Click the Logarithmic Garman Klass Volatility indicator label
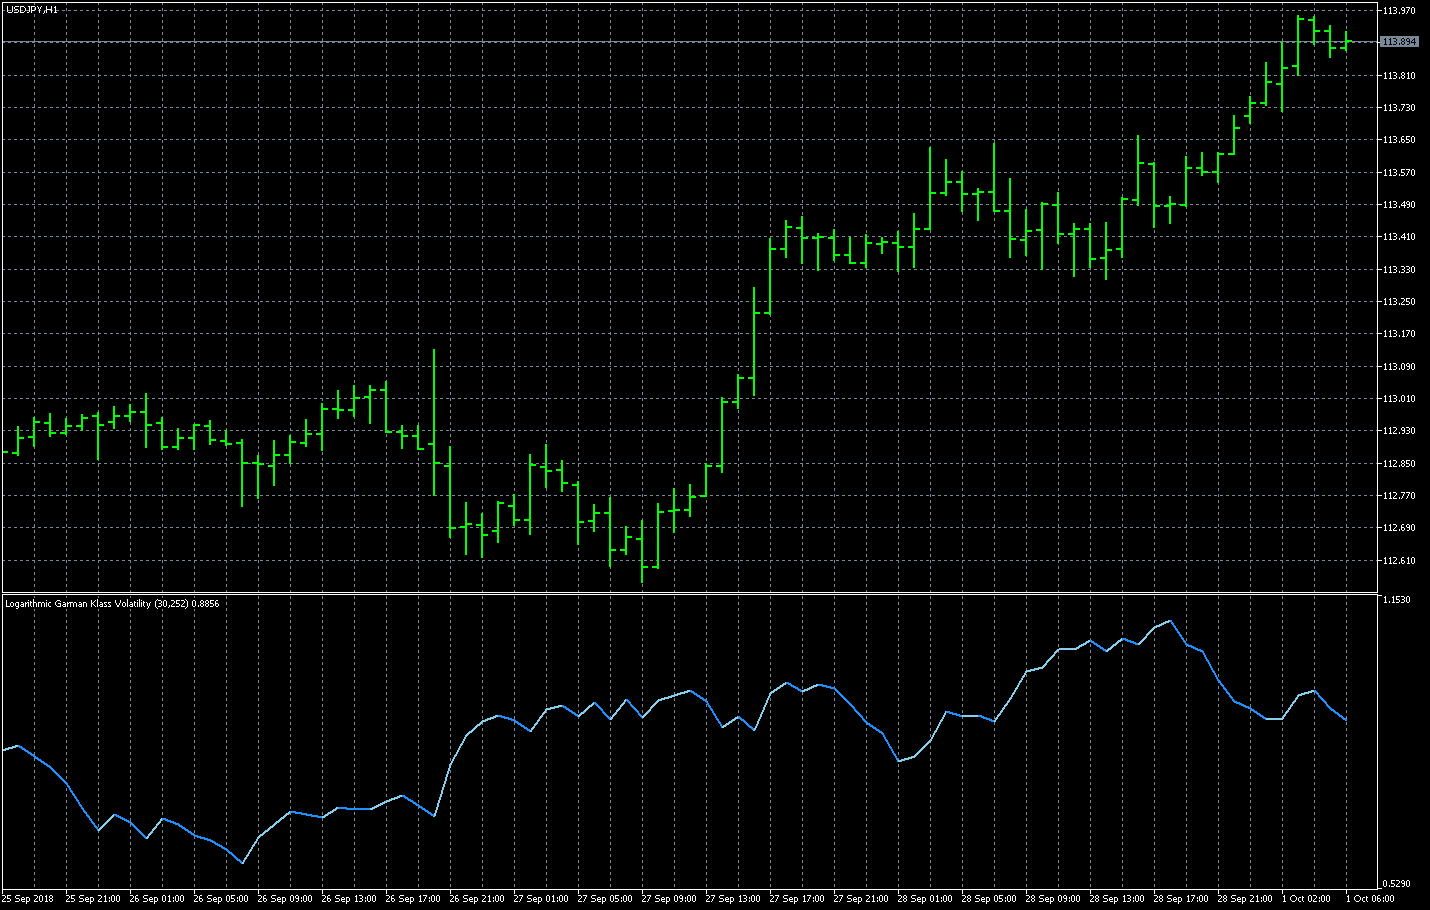This screenshot has height=910, width=1430. pyautogui.click(x=112, y=604)
